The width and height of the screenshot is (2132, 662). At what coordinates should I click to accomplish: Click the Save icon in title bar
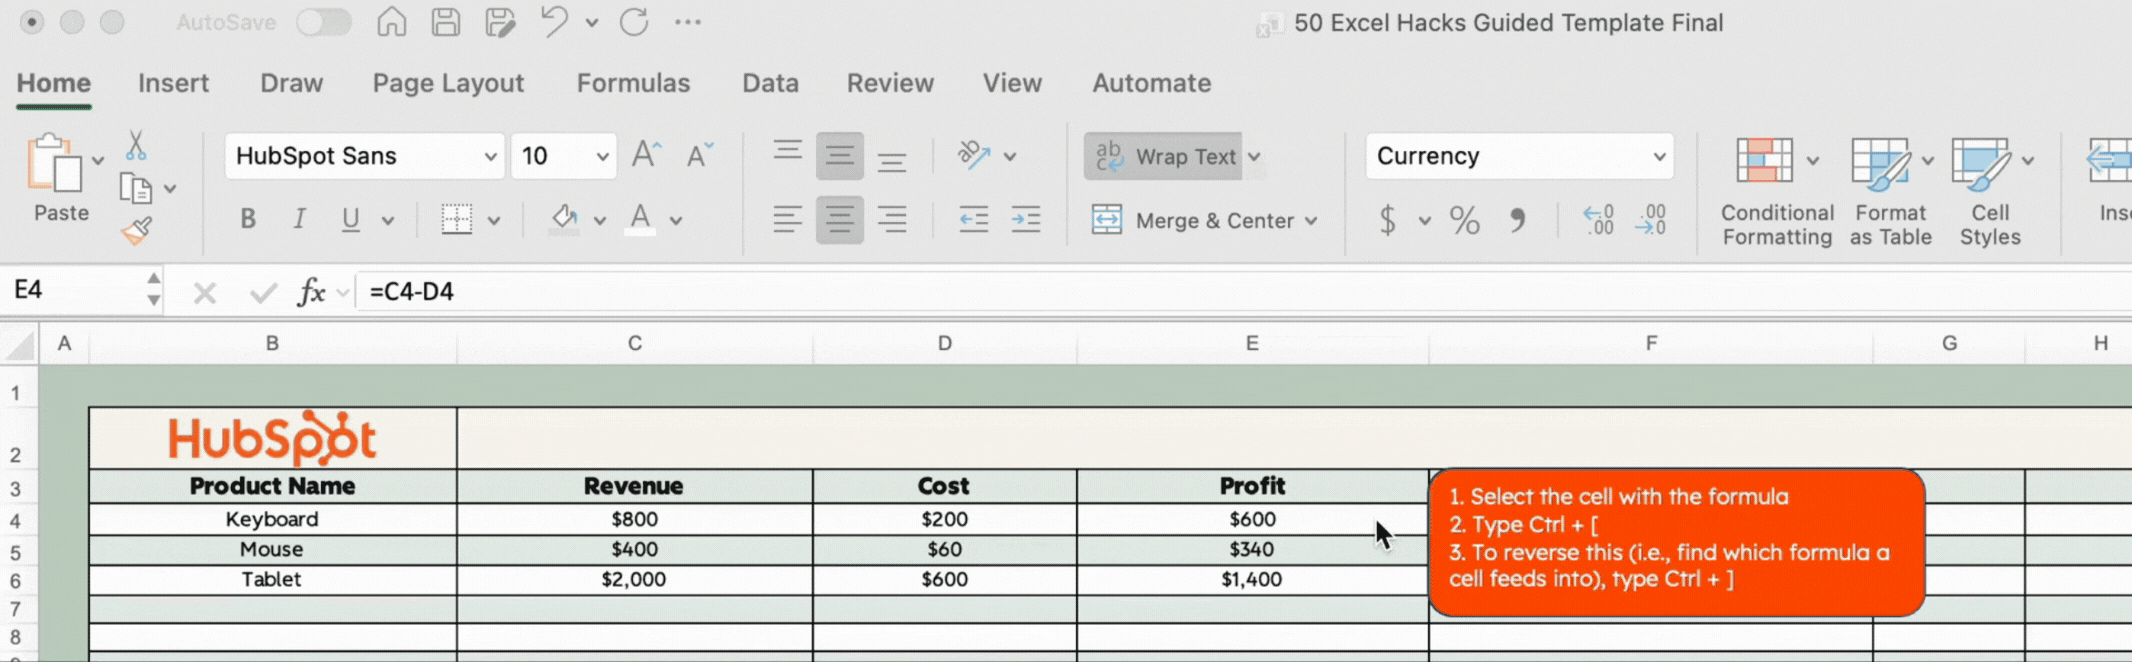(x=446, y=22)
